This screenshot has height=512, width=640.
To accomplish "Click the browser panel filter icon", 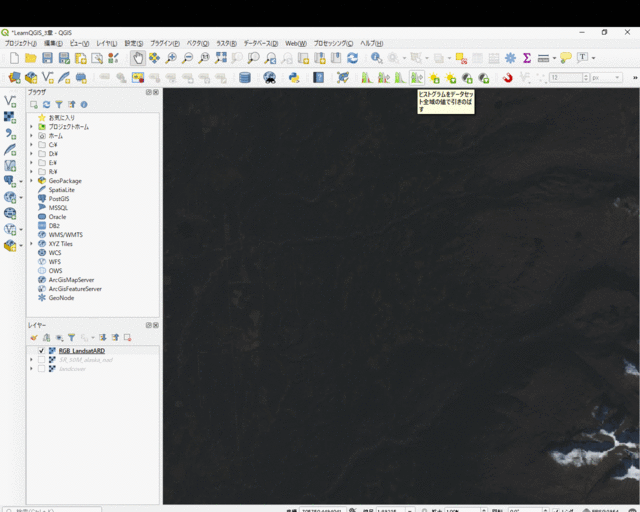I will pyautogui.click(x=59, y=104).
